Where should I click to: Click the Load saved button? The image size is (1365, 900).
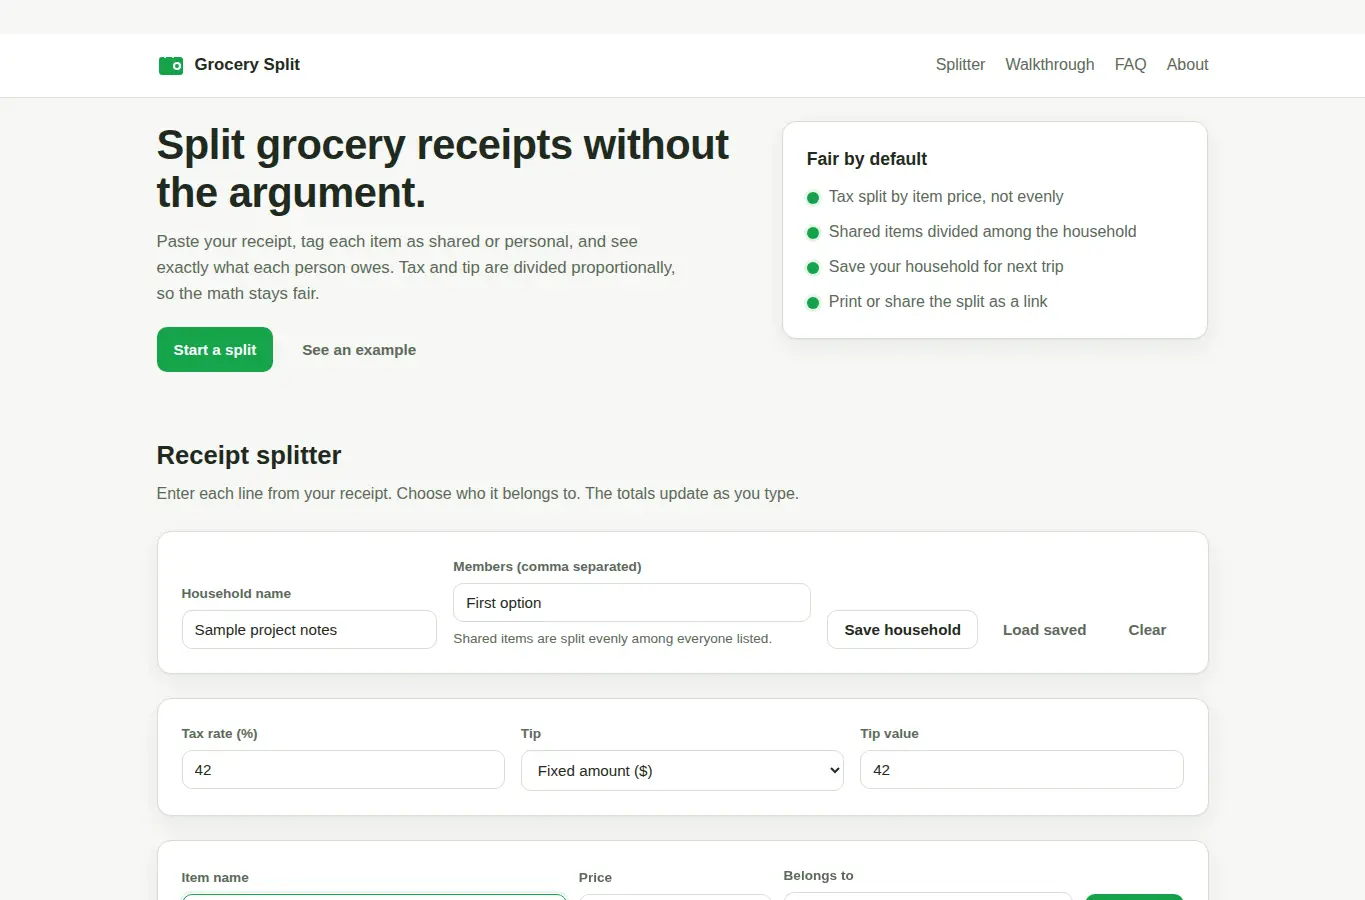(1044, 630)
